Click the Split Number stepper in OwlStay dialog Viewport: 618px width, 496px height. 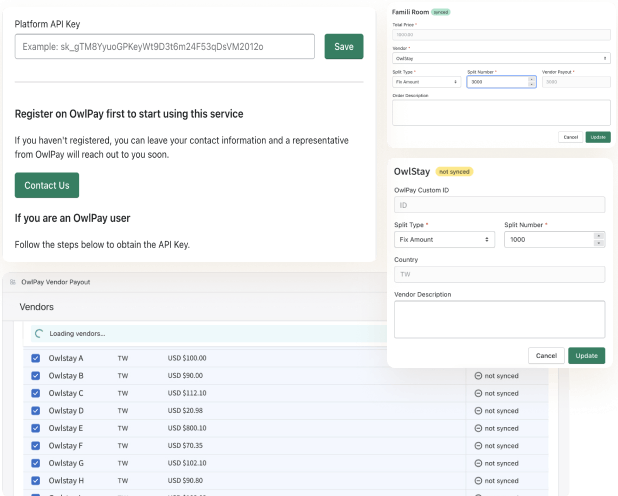pyautogui.click(x=599, y=240)
